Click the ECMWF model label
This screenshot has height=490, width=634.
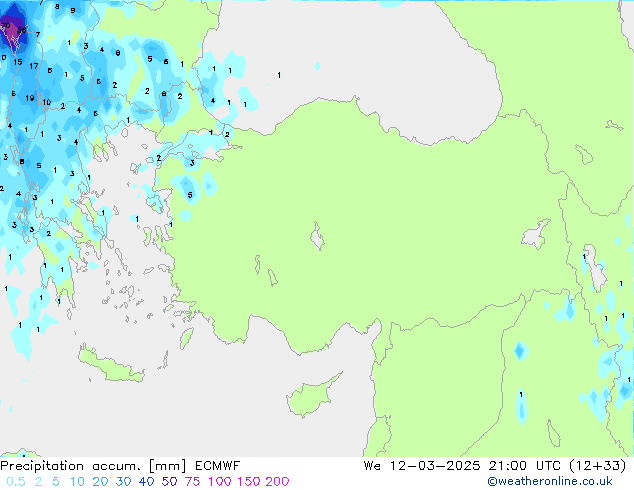pos(218,466)
